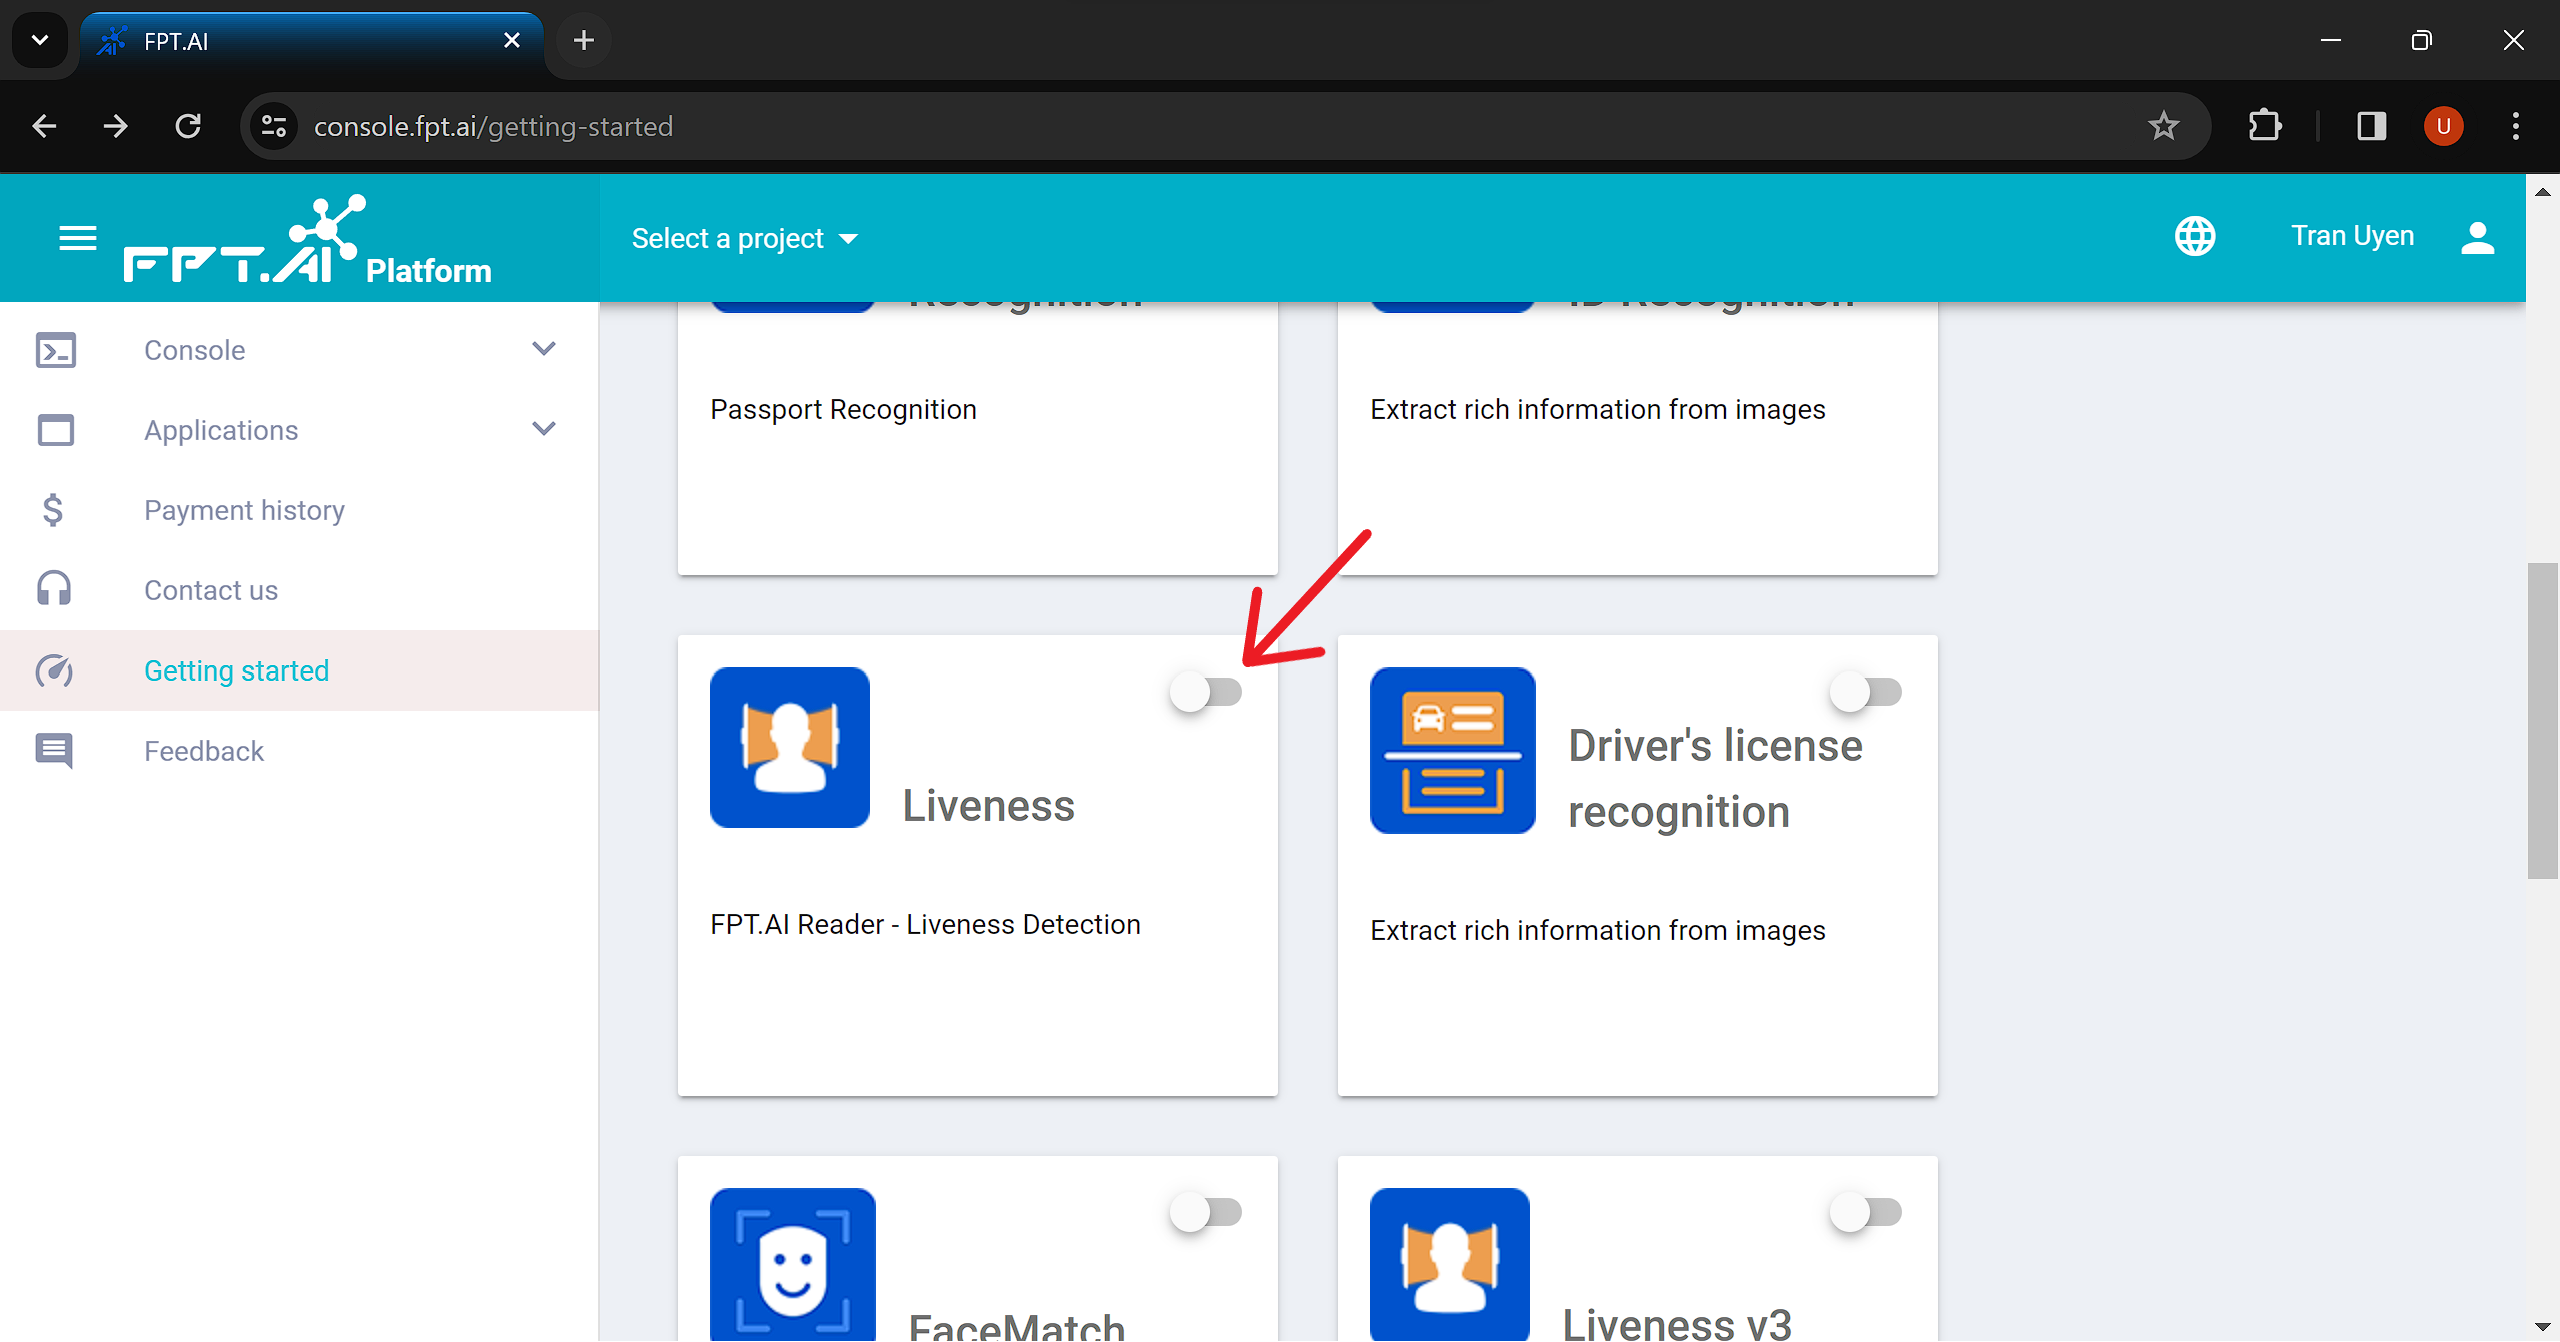Image resolution: width=2560 pixels, height=1342 pixels.
Task: Reload the current page
Action: (x=188, y=126)
